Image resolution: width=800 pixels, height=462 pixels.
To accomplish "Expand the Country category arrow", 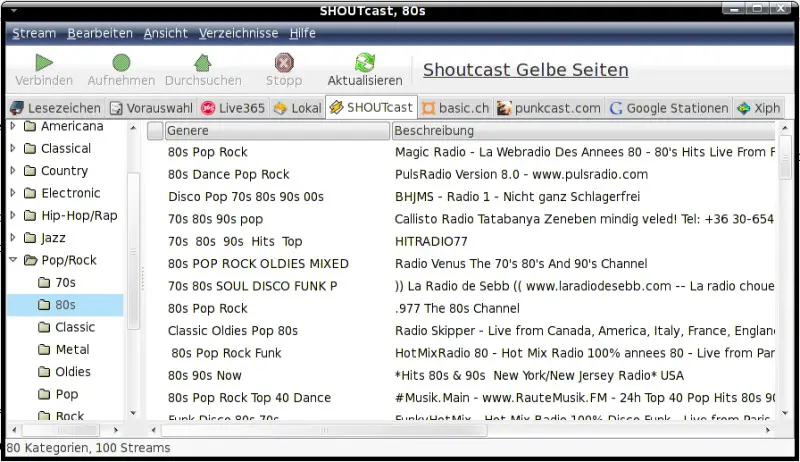I will pos(13,170).
